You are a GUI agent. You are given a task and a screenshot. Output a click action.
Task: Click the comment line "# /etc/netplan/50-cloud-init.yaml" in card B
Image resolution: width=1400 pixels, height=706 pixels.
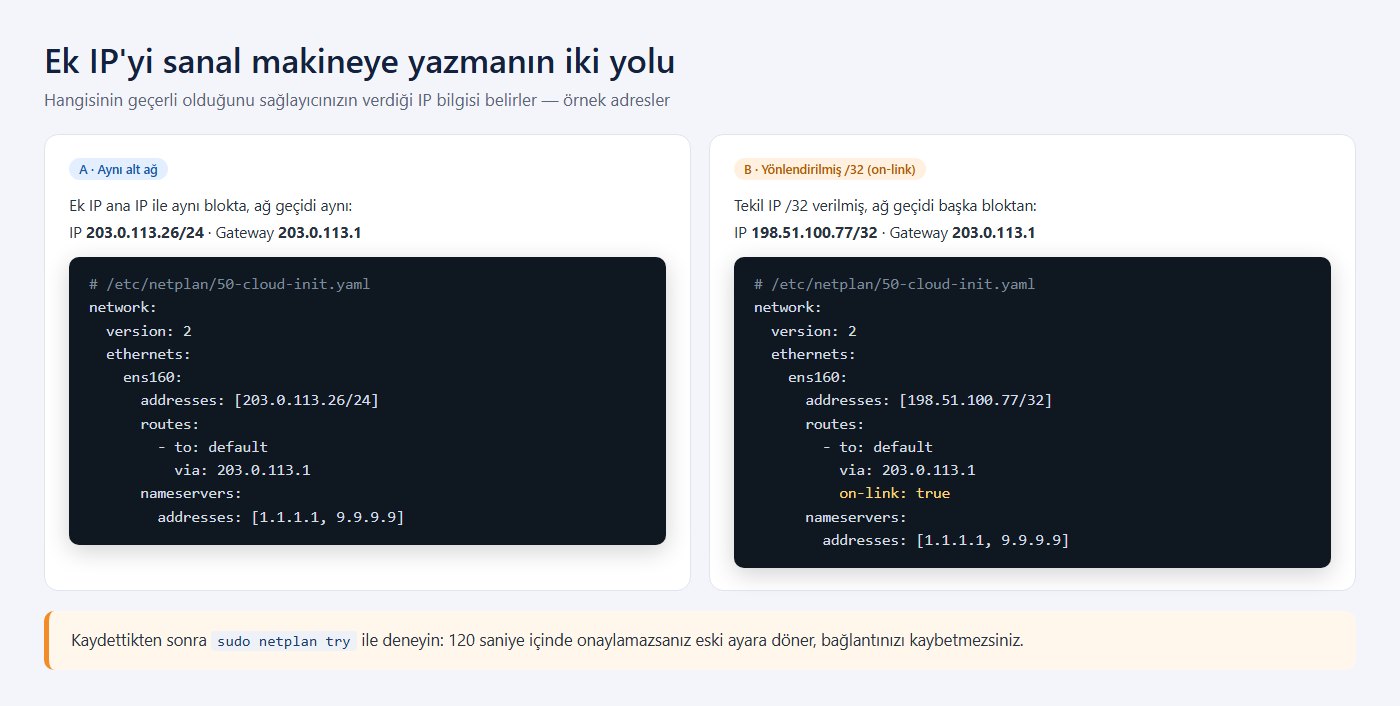click(x=894, y=285)
